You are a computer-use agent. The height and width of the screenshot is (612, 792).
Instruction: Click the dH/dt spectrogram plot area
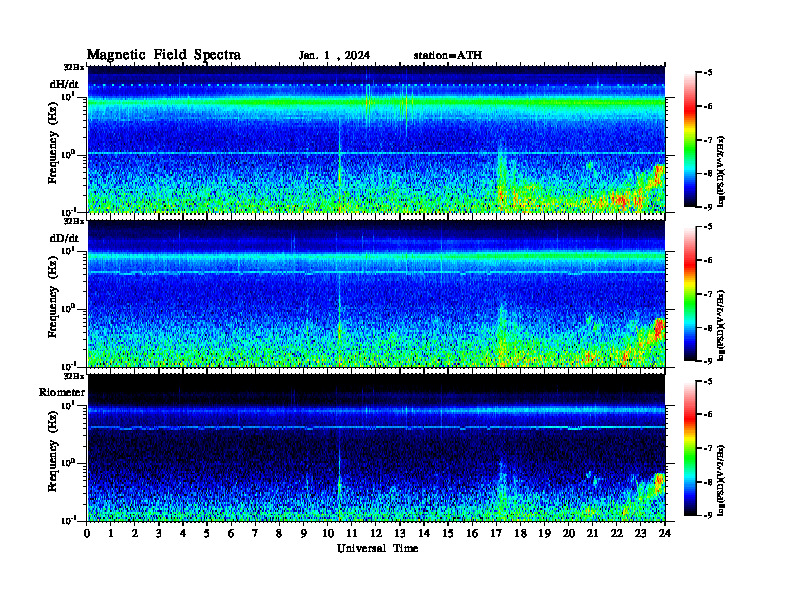pyautogui.click(x=376, y=139)
